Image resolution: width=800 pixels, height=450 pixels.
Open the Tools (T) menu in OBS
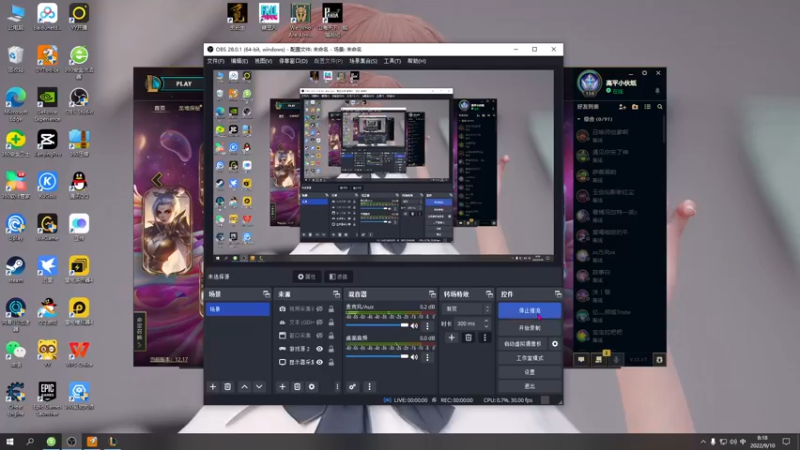click(392, 61)
